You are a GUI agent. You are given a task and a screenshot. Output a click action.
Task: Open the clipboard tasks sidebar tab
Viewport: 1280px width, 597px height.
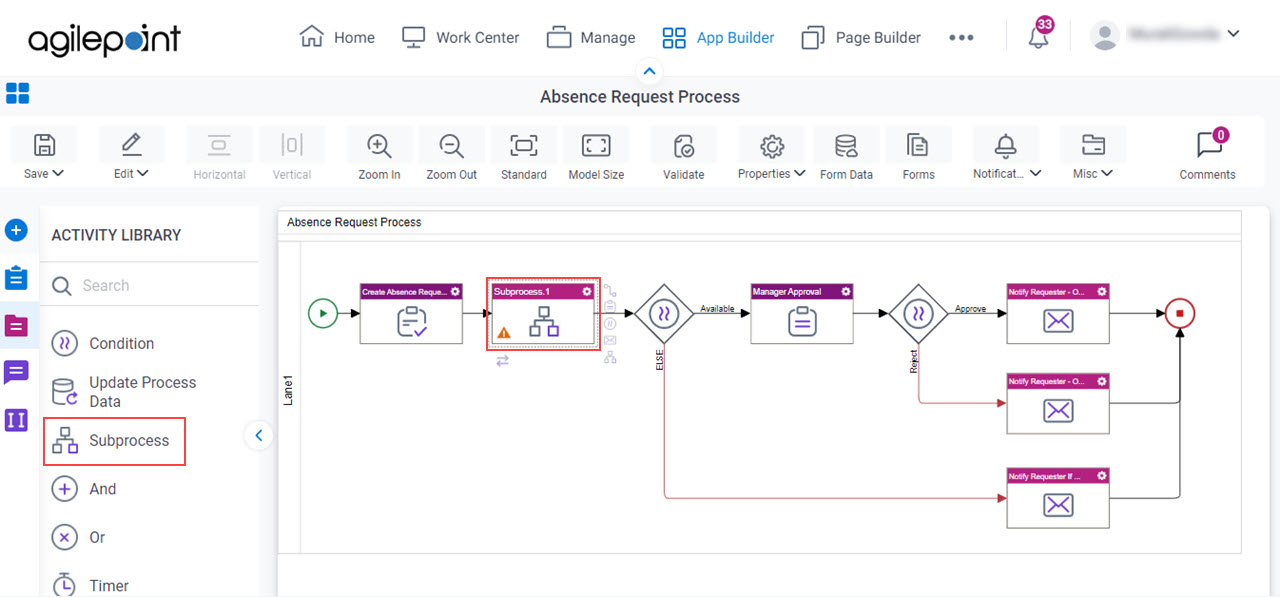(16, 277)
